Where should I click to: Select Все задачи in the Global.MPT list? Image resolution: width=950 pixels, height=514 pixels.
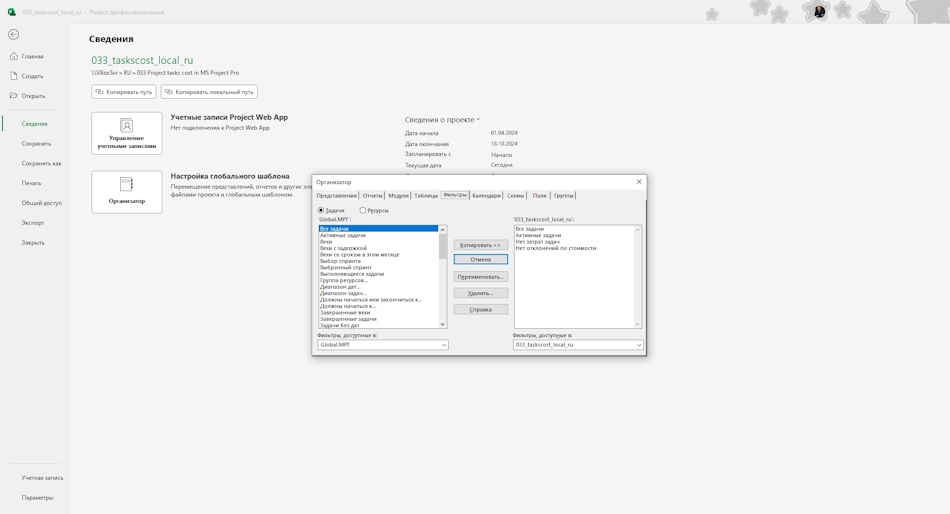coord(378,229)
